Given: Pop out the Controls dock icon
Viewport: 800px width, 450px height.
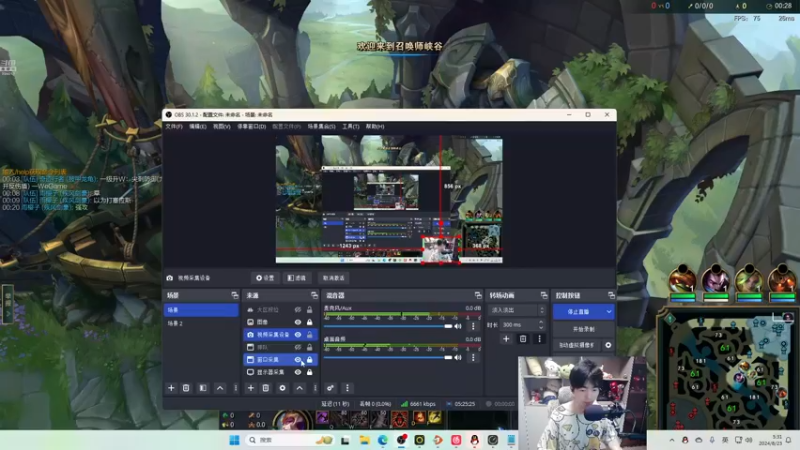Looking at the screenshot, I should tap(611, 295).
